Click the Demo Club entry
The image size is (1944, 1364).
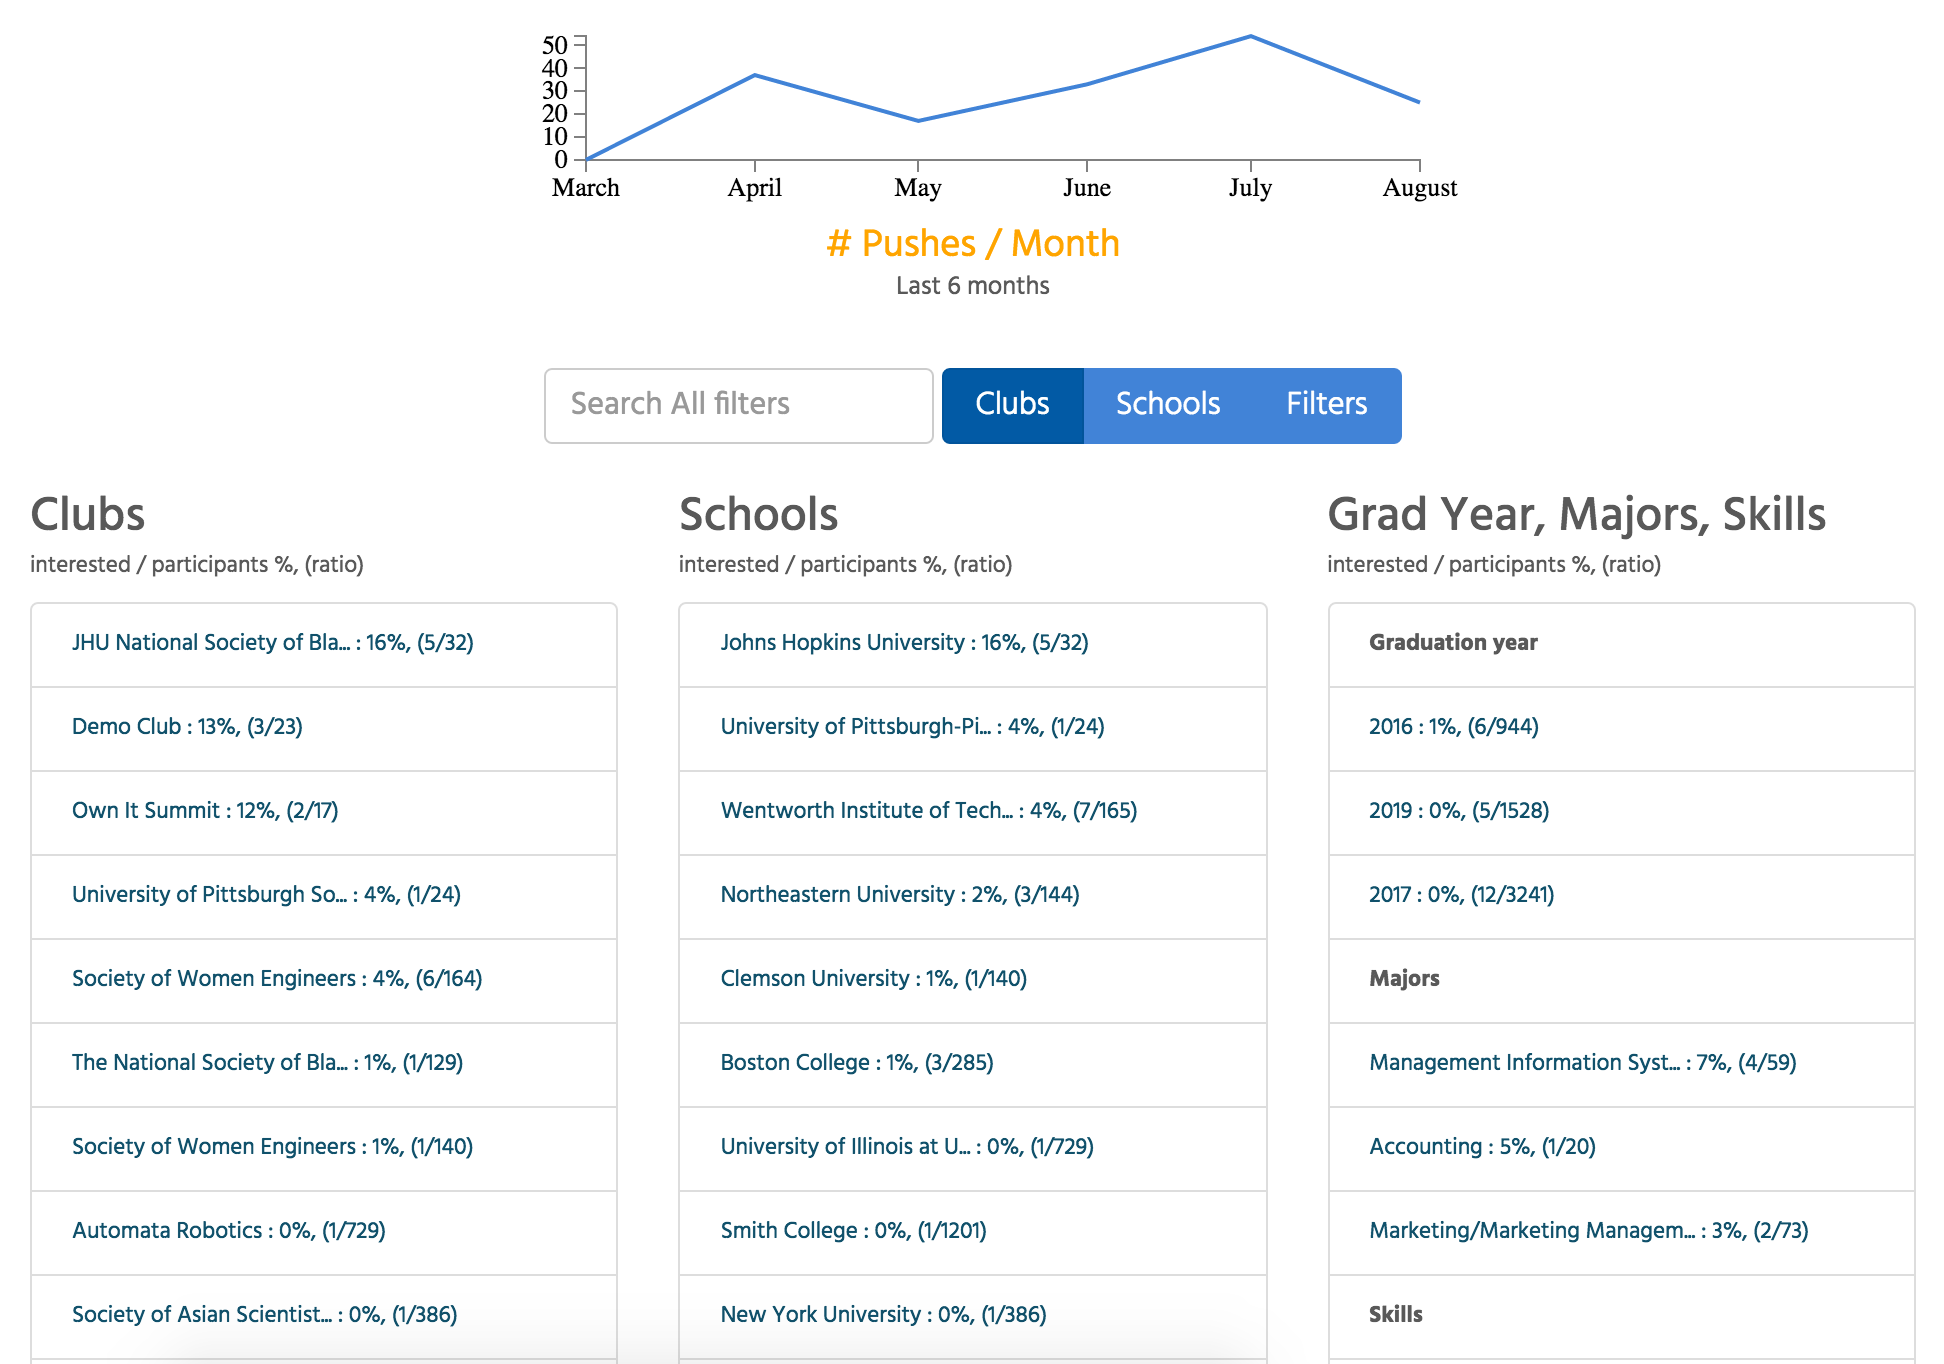(x=187, y=727)
